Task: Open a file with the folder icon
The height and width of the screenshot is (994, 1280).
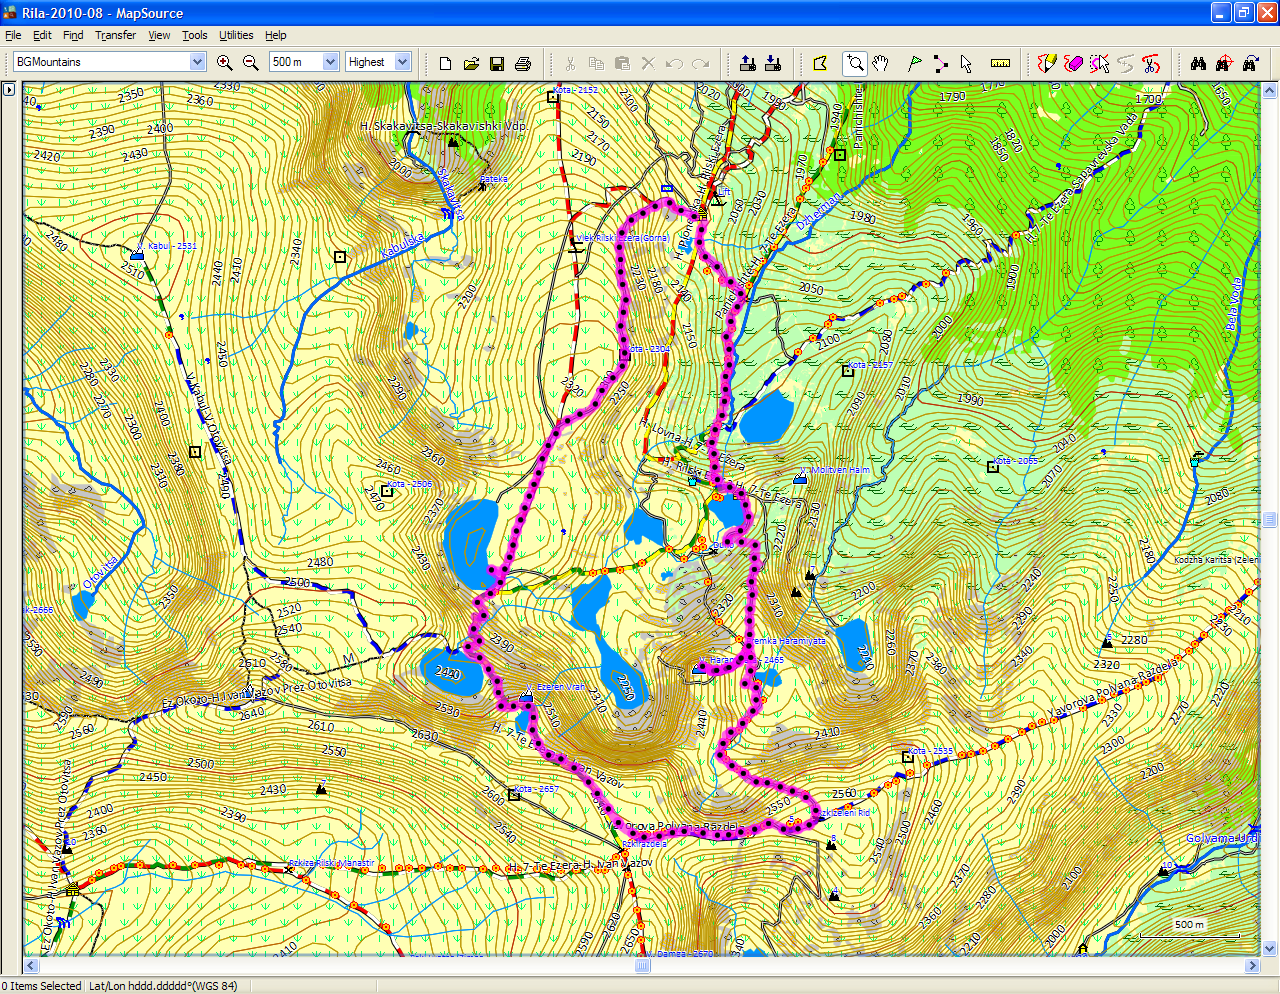Action: (x=471, y=63)
